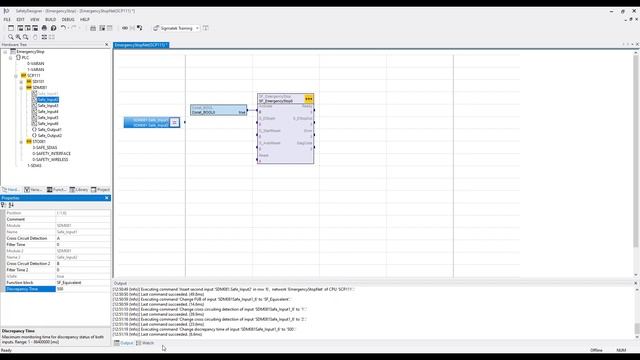The height and width of the screenshot is (360, 640).
Task: Select 0-SAFETY_WIRELESS tree item
Action: pyautogui.click(x=50, y=160)
